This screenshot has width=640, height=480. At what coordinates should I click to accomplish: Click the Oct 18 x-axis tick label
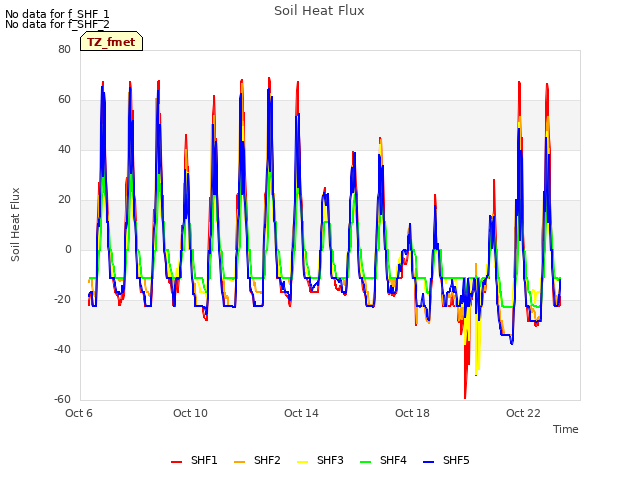point(412,413)
